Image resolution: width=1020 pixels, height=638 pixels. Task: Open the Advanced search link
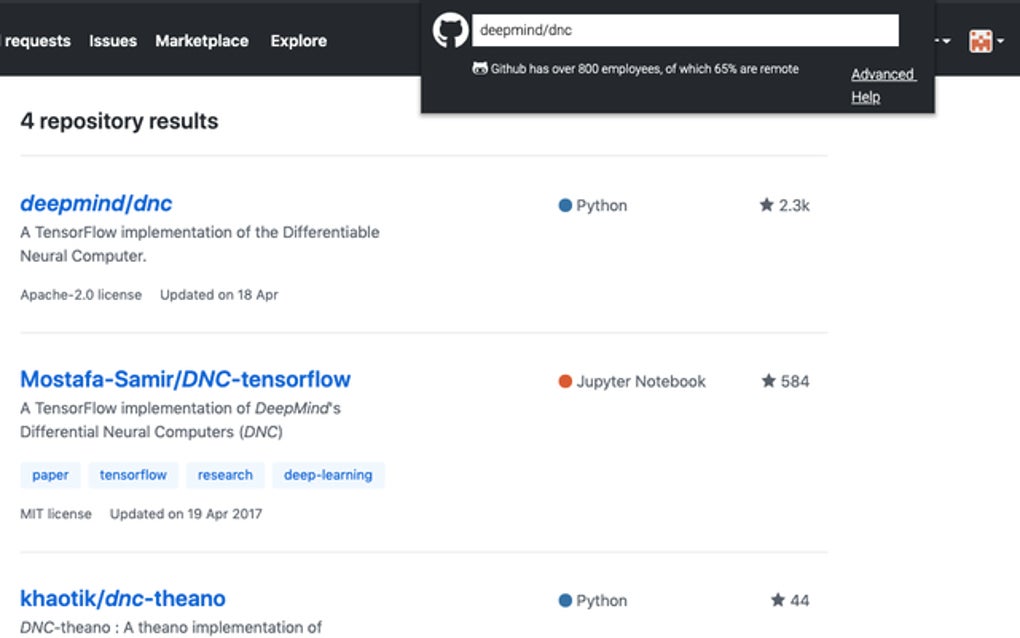882,73
